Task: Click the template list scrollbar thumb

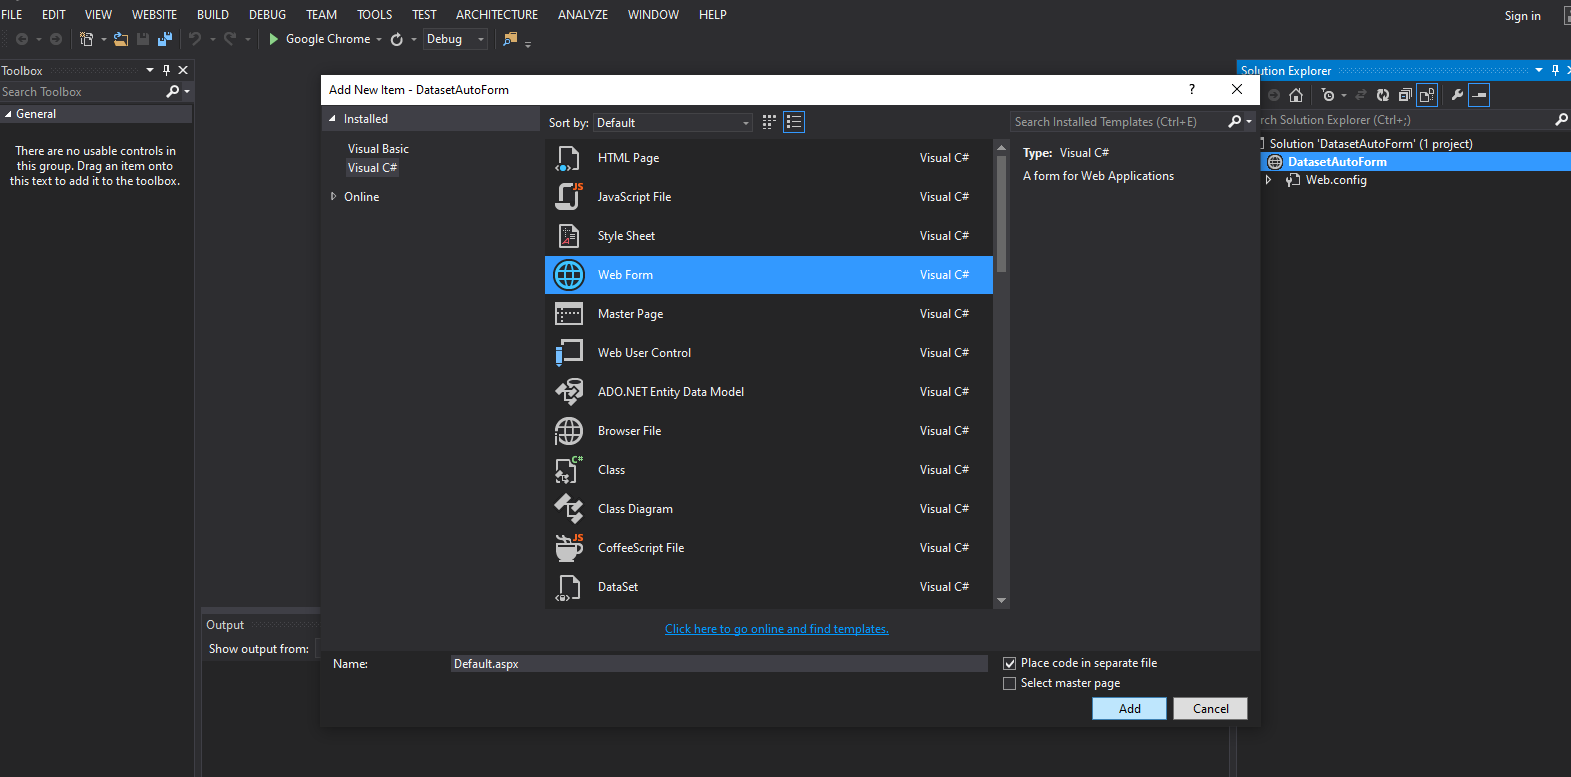Action: pyautogui.click(x=1001, y=213)
